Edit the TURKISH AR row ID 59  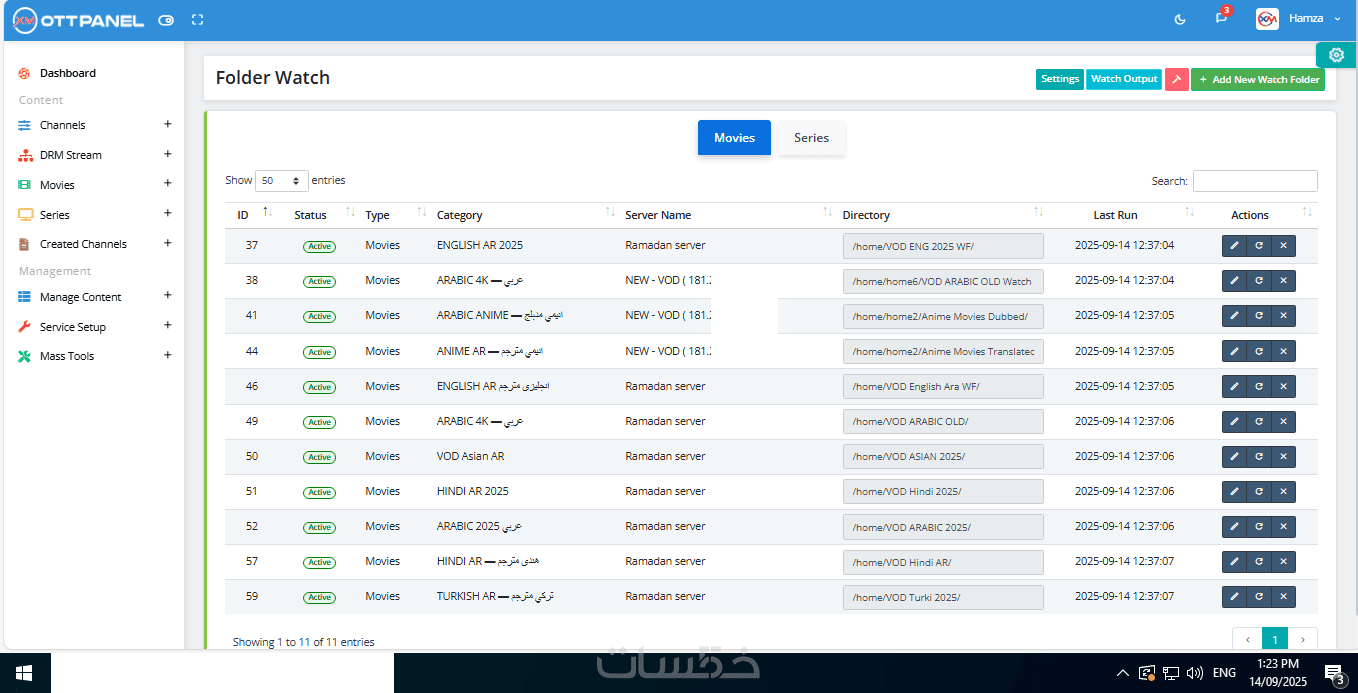pos(1234,597)
